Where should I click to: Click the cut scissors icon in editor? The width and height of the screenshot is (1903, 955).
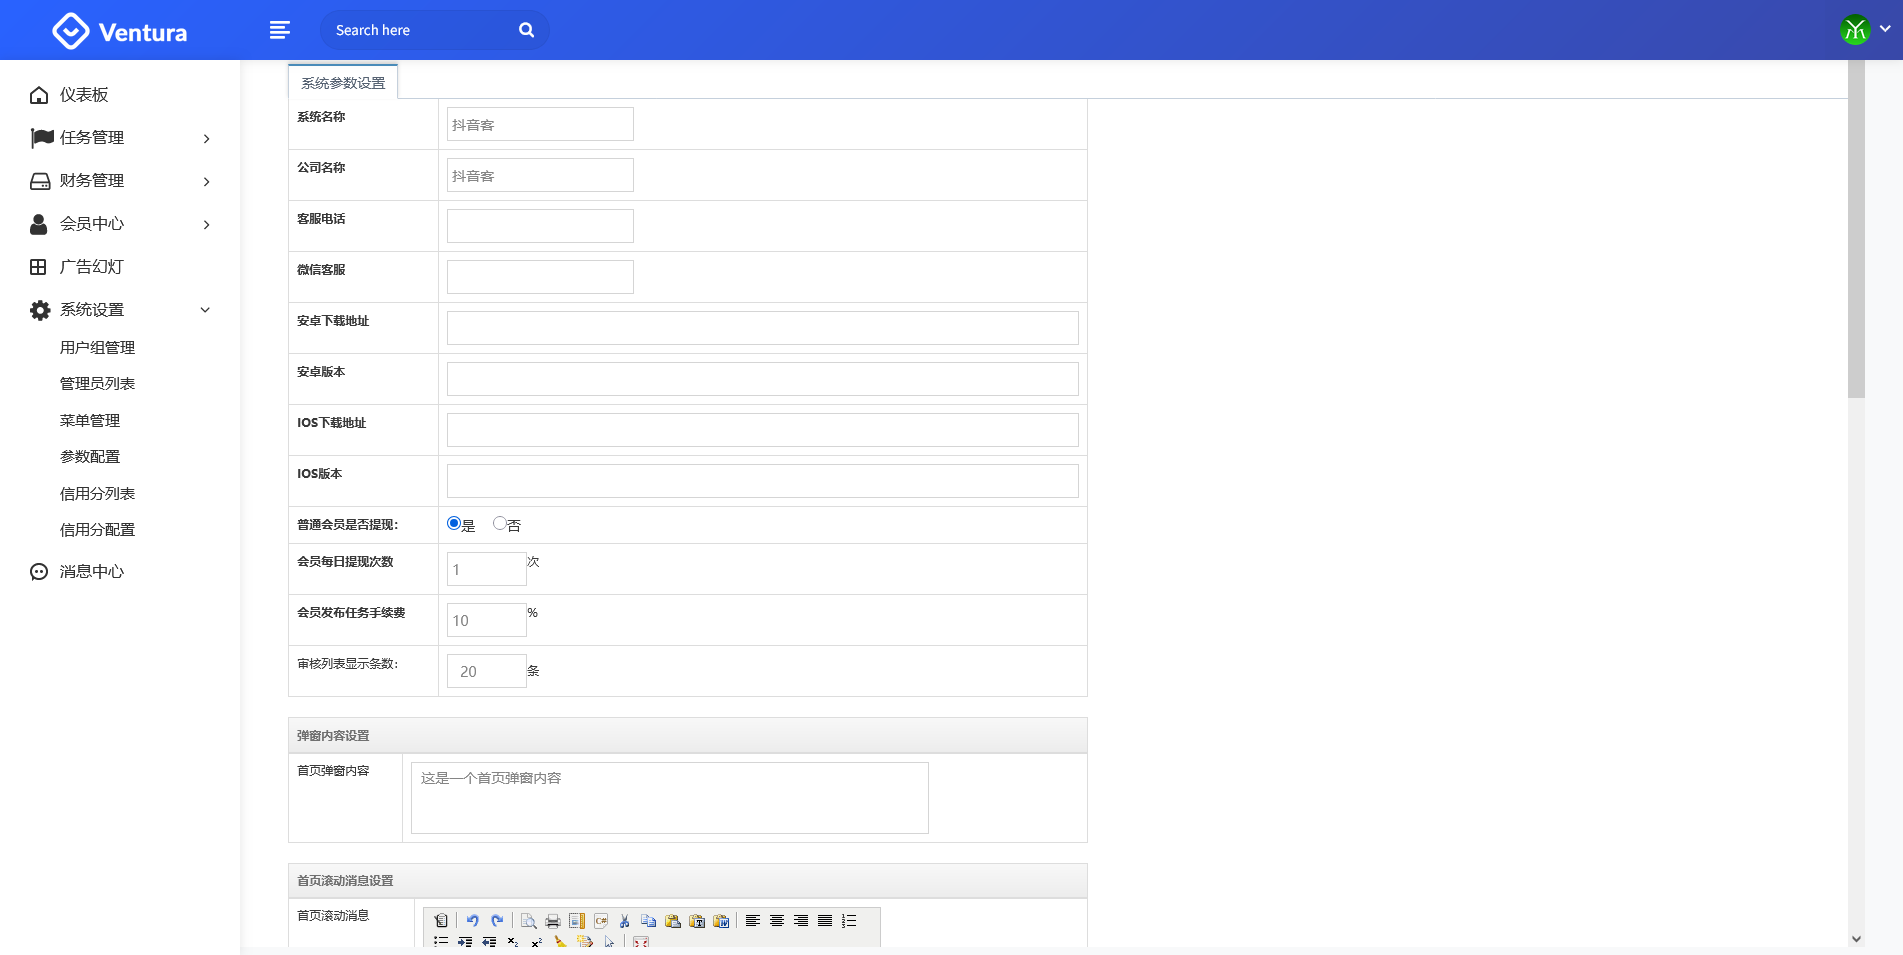[624, 921]
